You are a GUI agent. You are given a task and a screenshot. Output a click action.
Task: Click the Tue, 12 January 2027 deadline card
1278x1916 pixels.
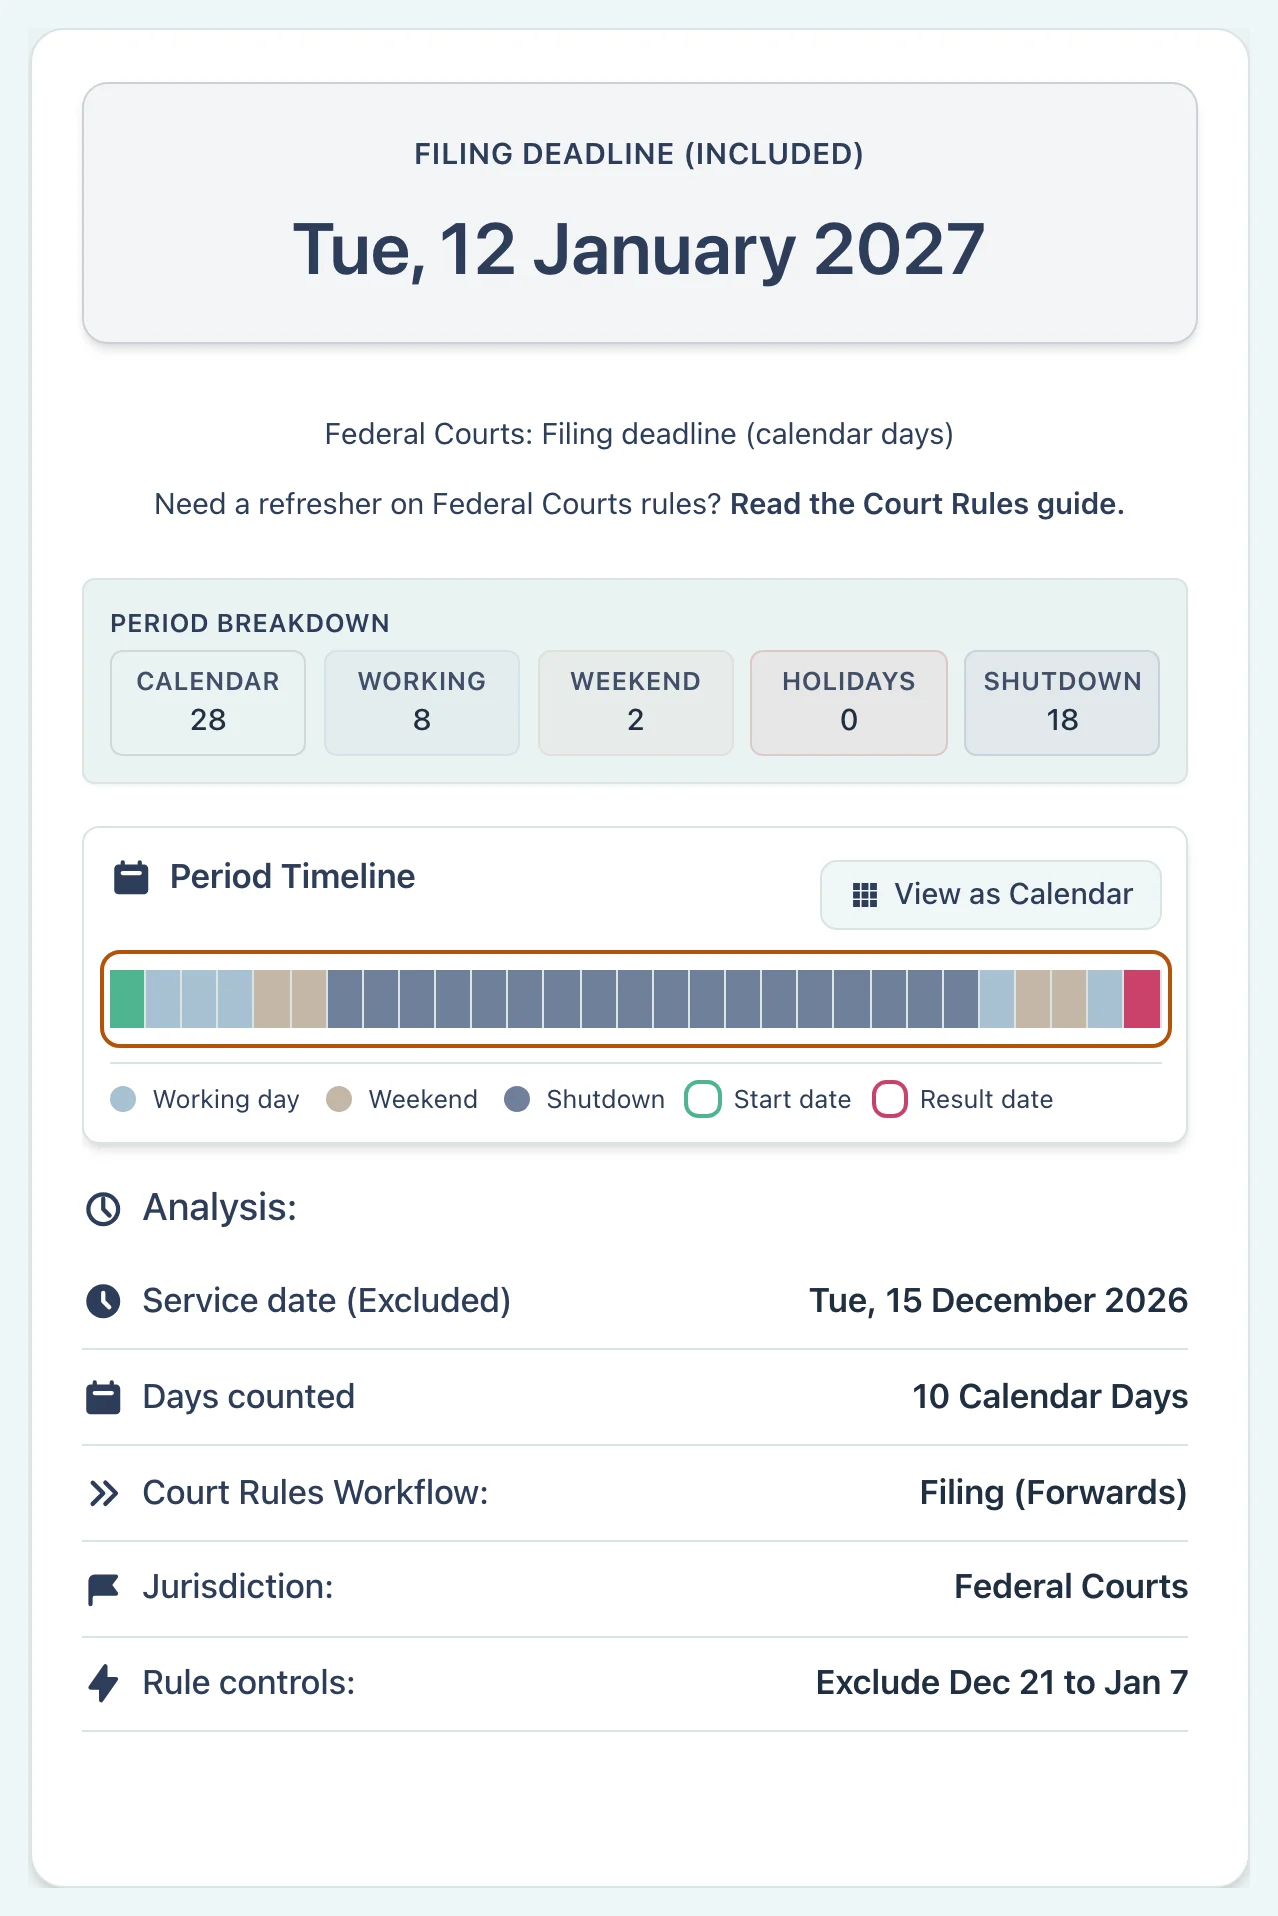(640, 213)
